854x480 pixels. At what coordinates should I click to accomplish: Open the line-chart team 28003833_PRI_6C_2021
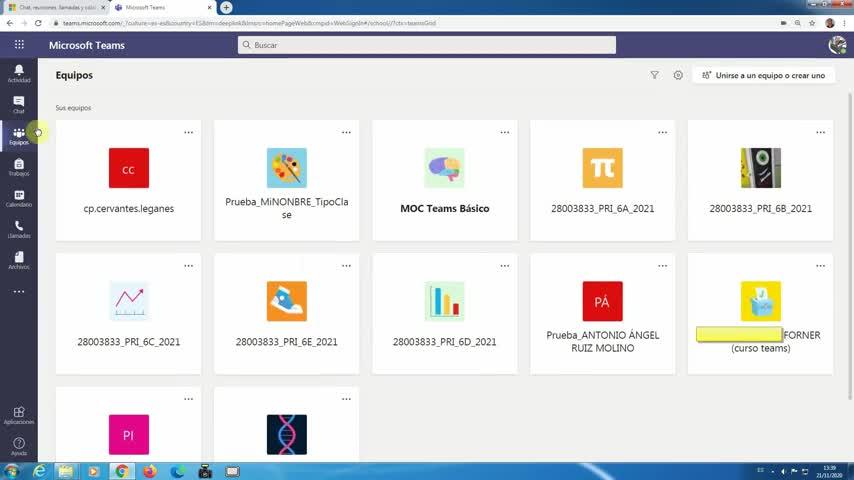pos(129,314)
